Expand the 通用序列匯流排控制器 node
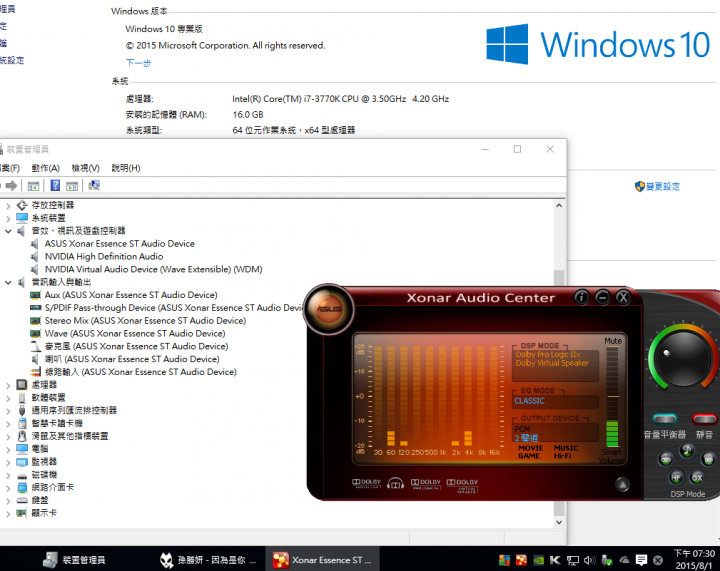Viewport: 720px width, 571px height. point(8,411)
